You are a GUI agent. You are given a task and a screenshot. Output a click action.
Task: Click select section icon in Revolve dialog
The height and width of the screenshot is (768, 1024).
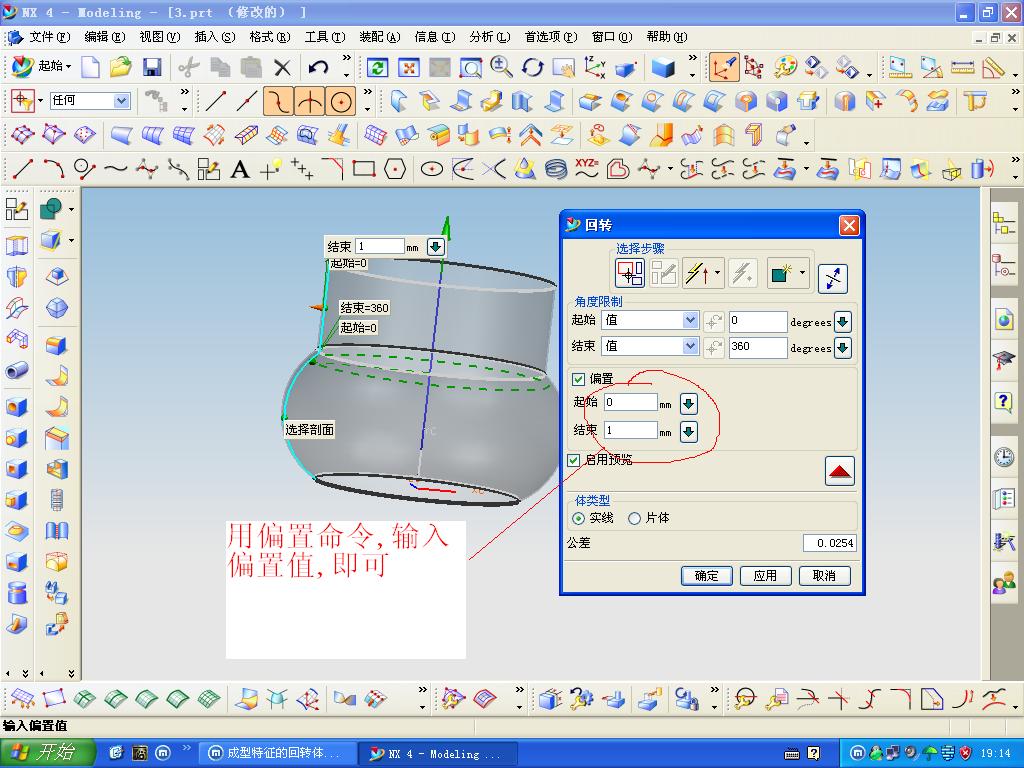coord(630,272)
